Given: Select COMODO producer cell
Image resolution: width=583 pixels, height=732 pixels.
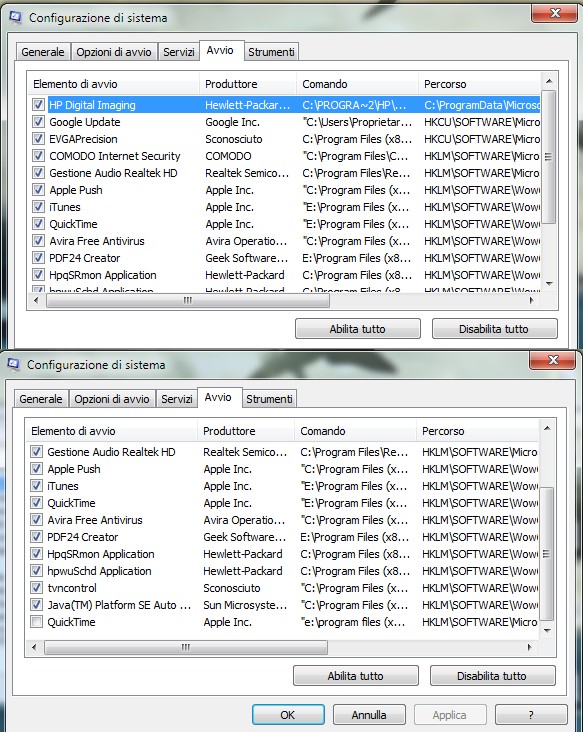Looking at the screenshot, I should (x=228, y=156).
